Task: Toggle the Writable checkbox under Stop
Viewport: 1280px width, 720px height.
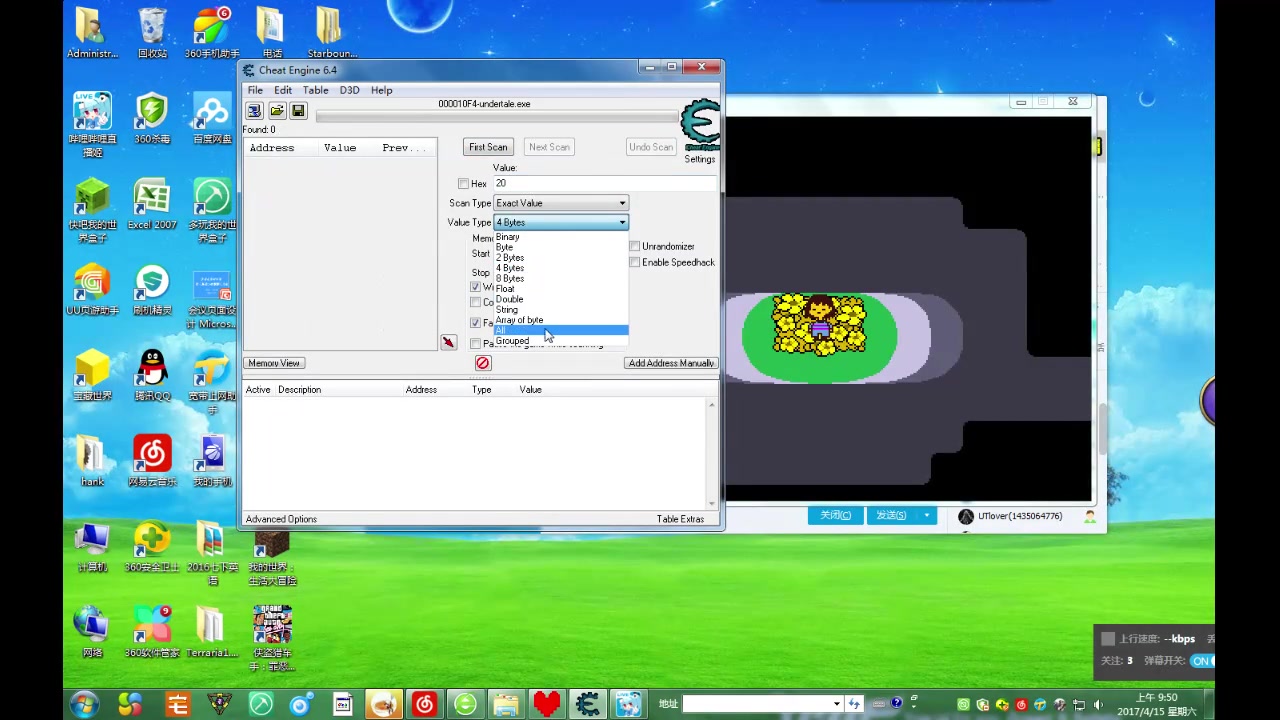Action: click(x=476, y=287)
